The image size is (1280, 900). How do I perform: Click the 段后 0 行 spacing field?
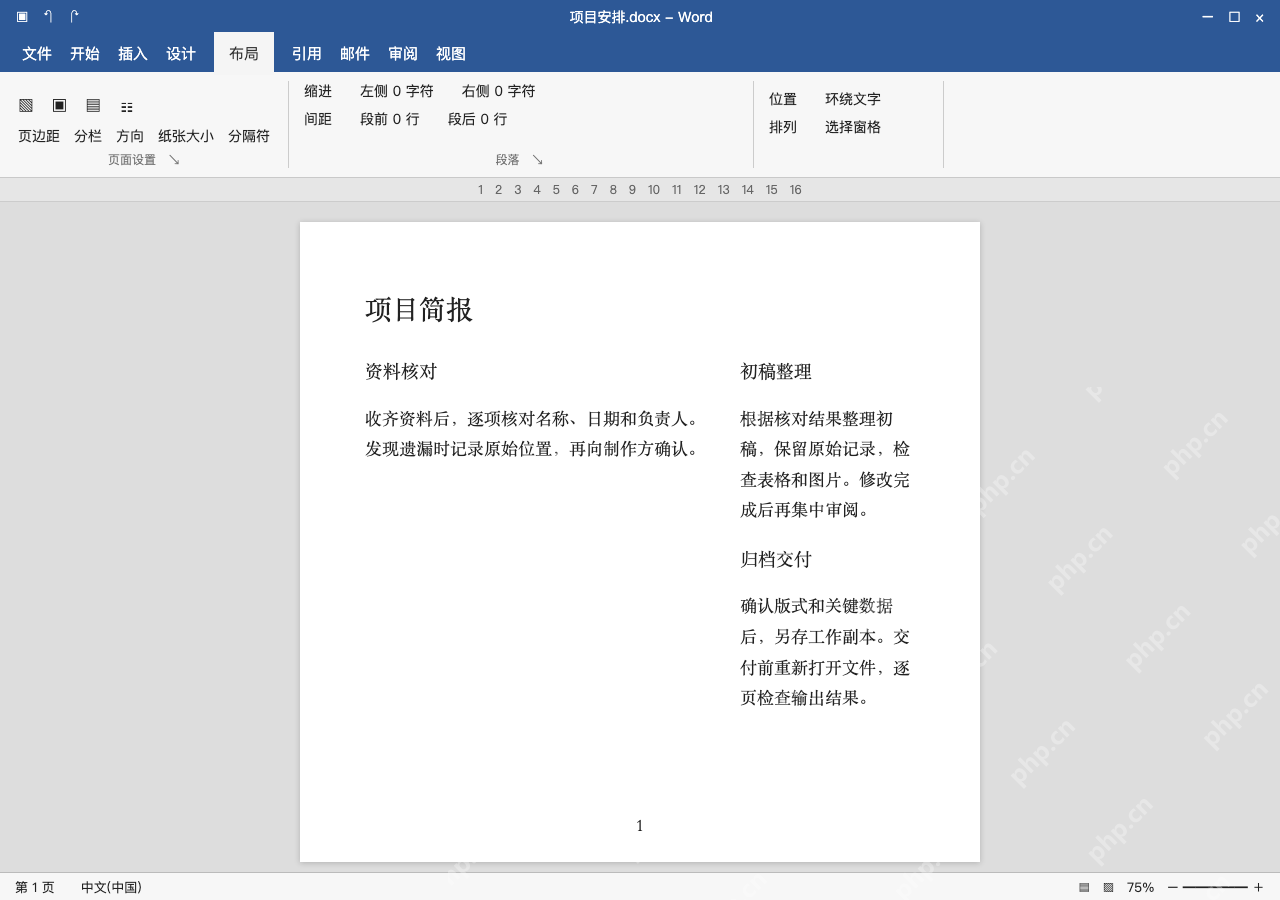[x=478, y=119]
